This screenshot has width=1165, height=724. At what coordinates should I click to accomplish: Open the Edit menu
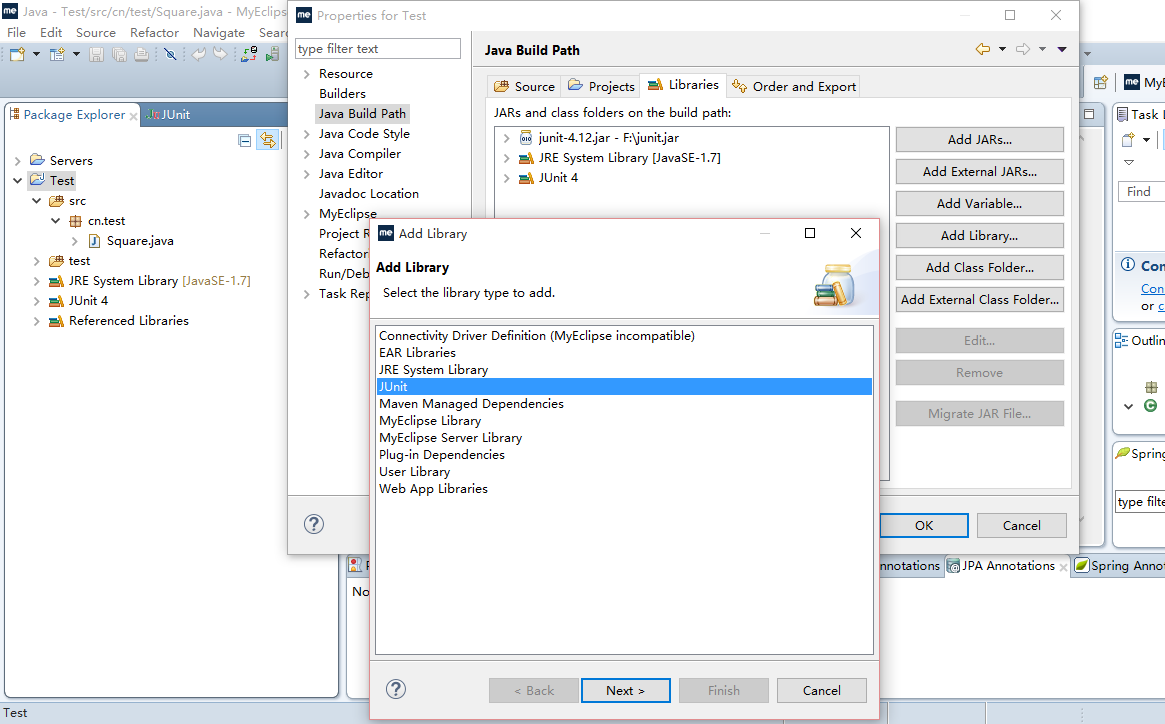coord(51,33)
